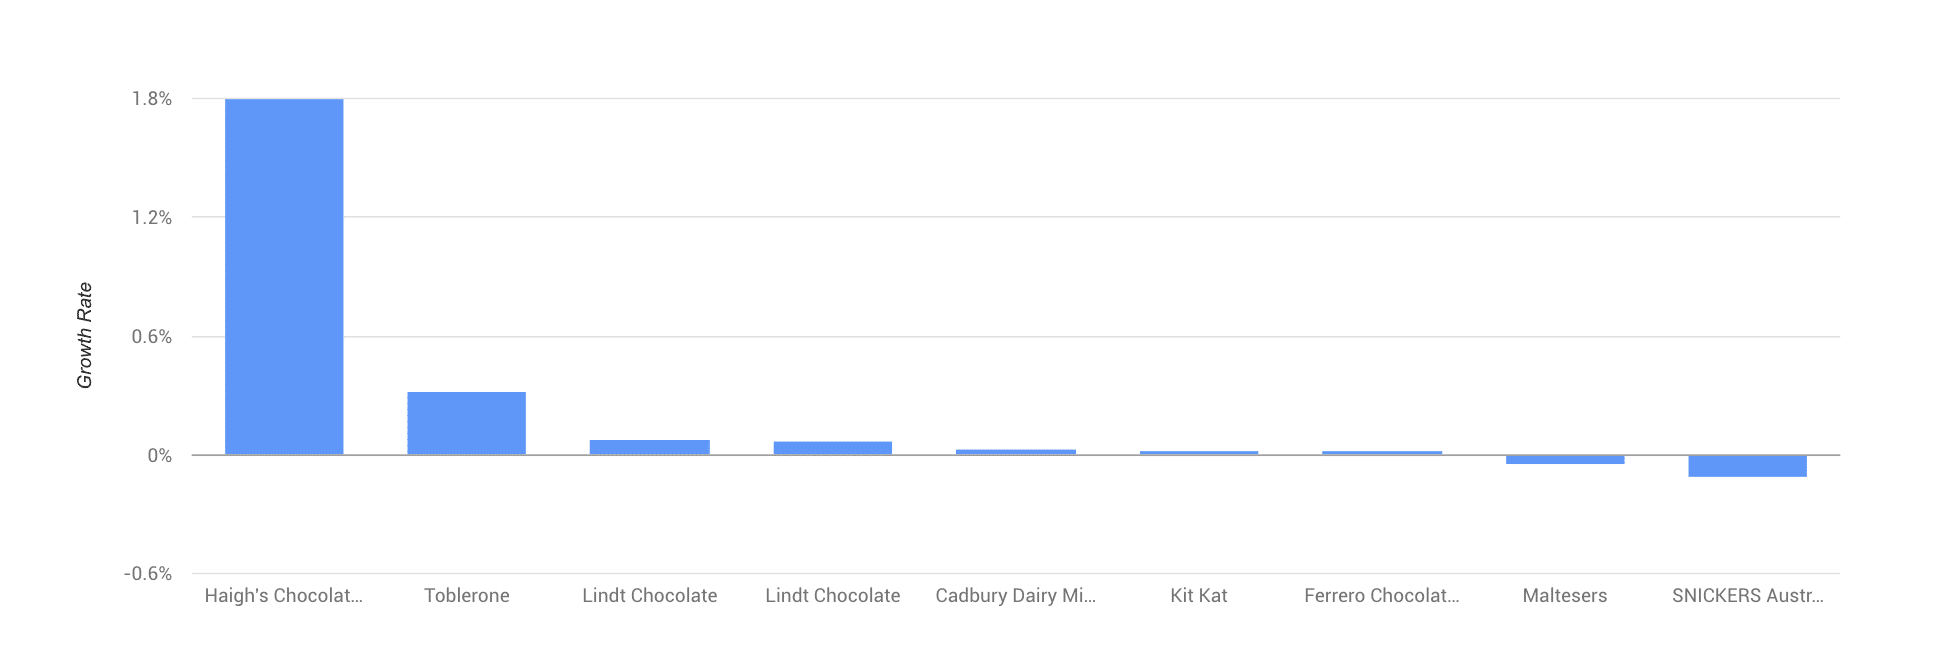Select the -0.6% y-axis tick label
Image resolution: width=1944 pixels, height=648 pixels.
coord(148,574)
